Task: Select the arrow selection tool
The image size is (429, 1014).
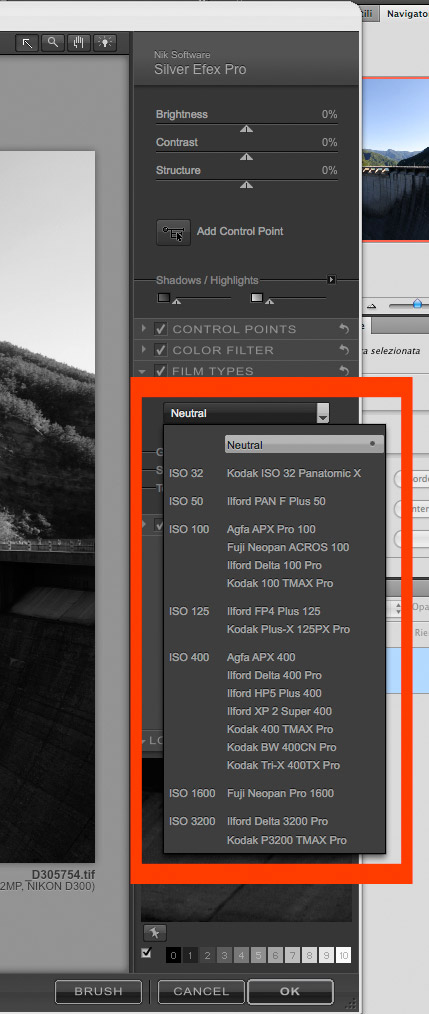Action: 27,43
